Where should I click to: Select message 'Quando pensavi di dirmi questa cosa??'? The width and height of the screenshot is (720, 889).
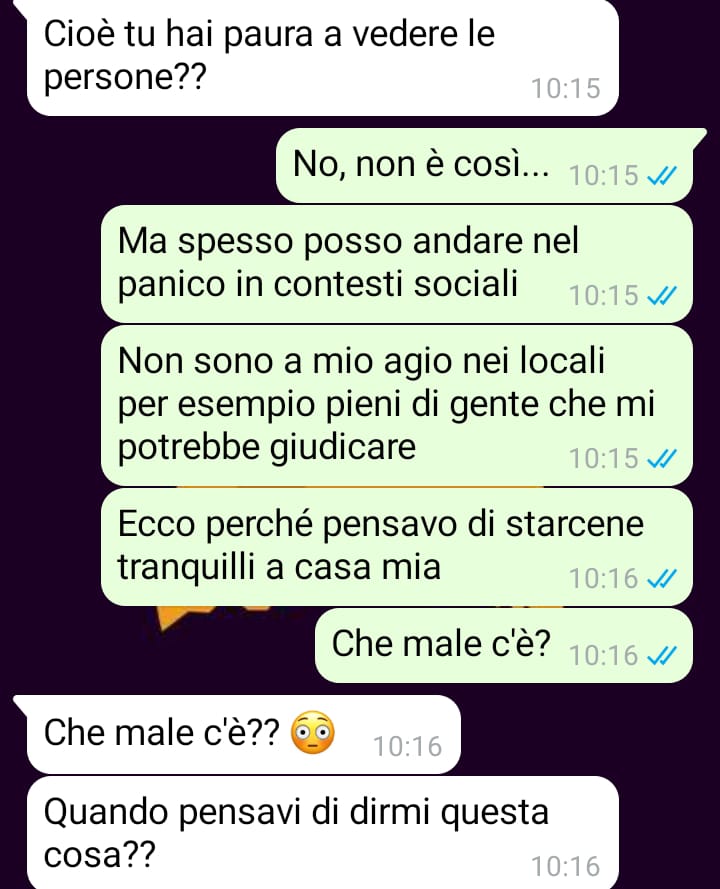click(x=323, y=832)
